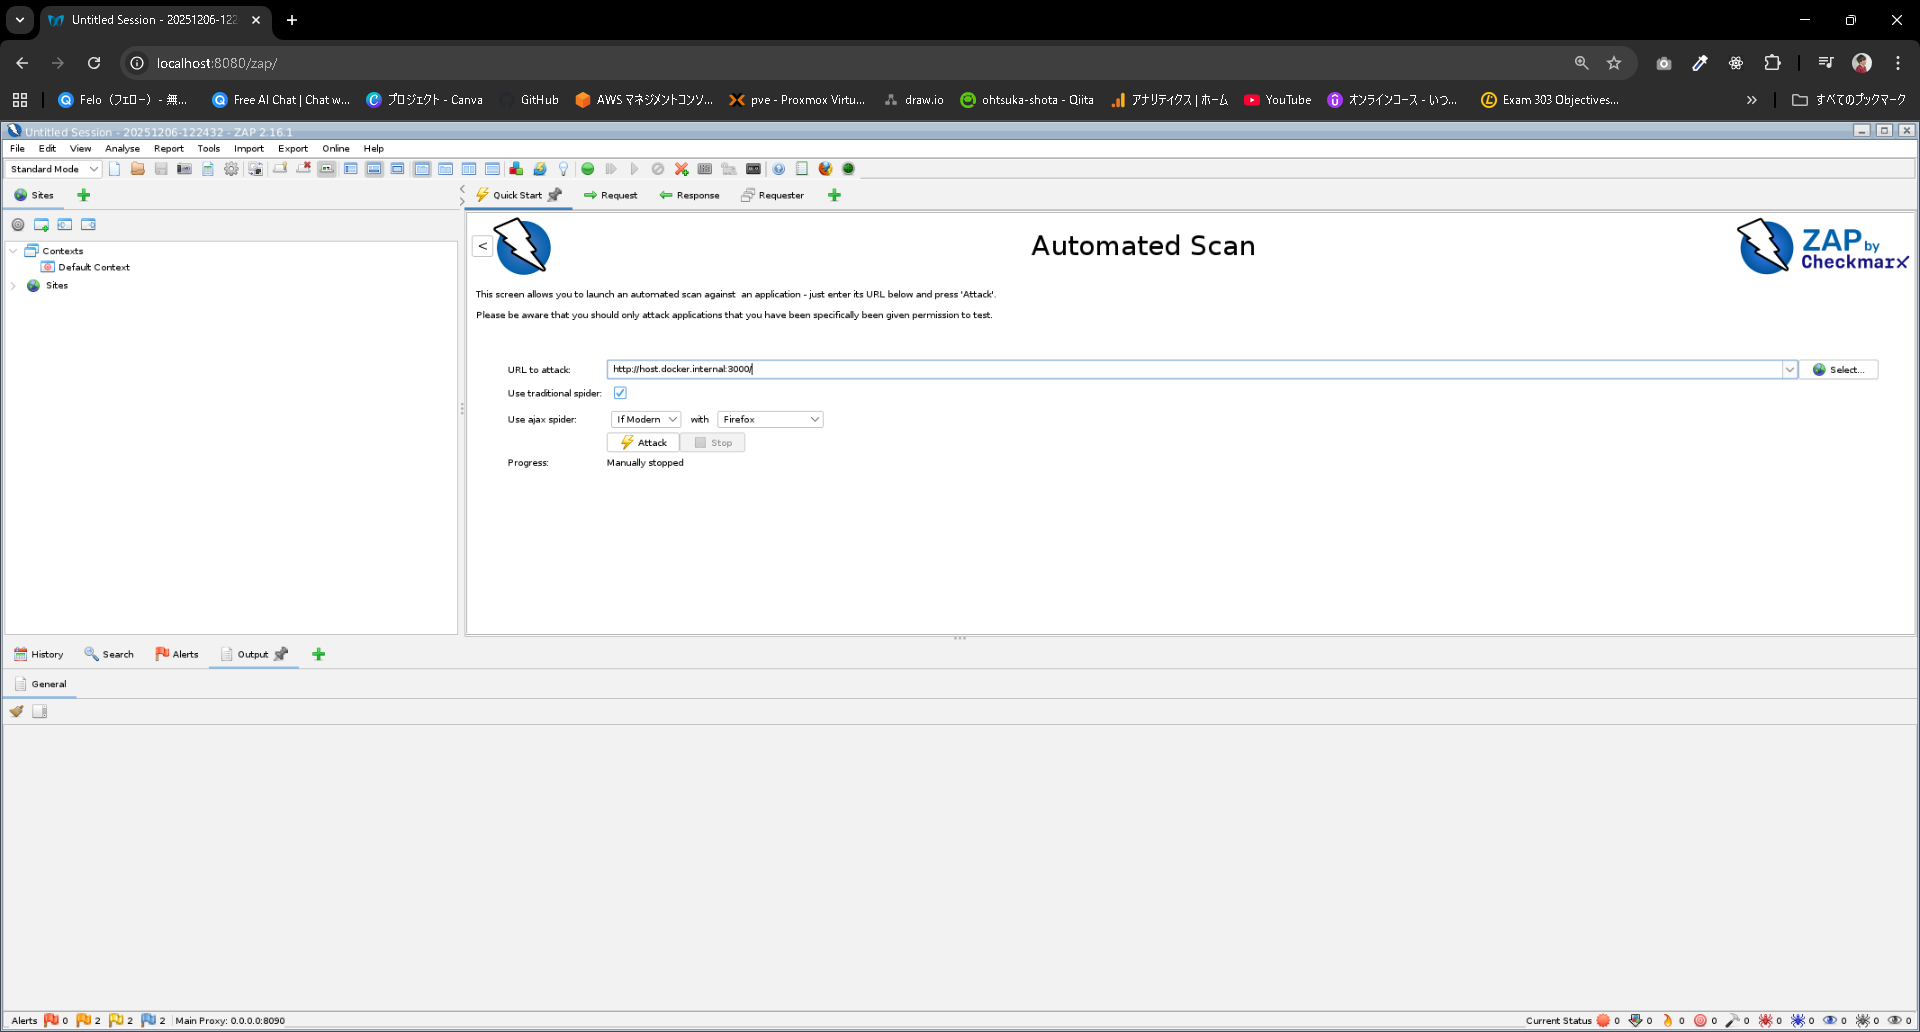Click the add tab plus beside Requester

834,195
